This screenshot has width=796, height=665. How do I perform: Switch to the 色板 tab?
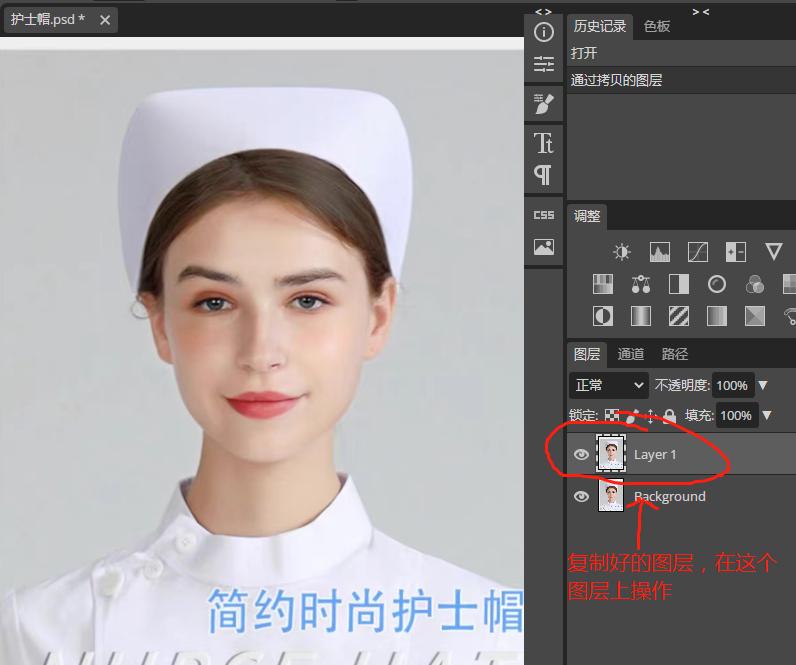click(x=657, y=26)
